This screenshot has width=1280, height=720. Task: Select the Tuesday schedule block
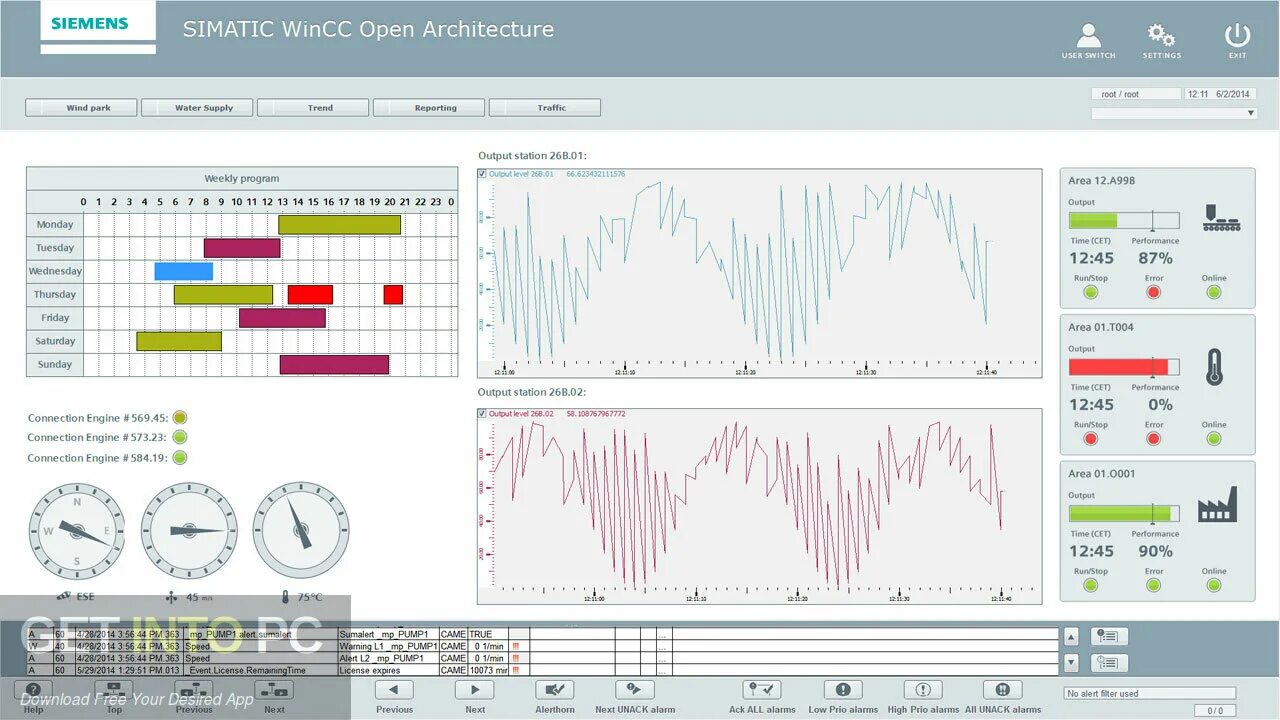(242, 248)
